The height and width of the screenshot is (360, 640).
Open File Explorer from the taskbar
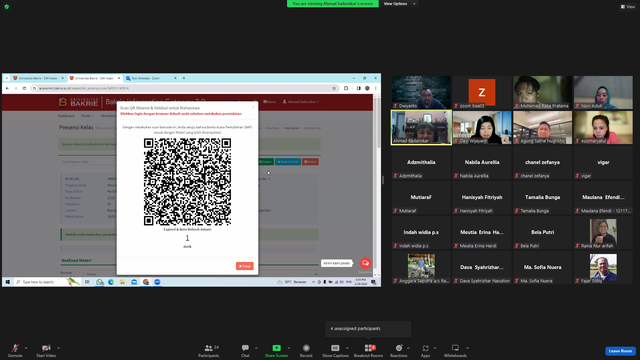122,282
